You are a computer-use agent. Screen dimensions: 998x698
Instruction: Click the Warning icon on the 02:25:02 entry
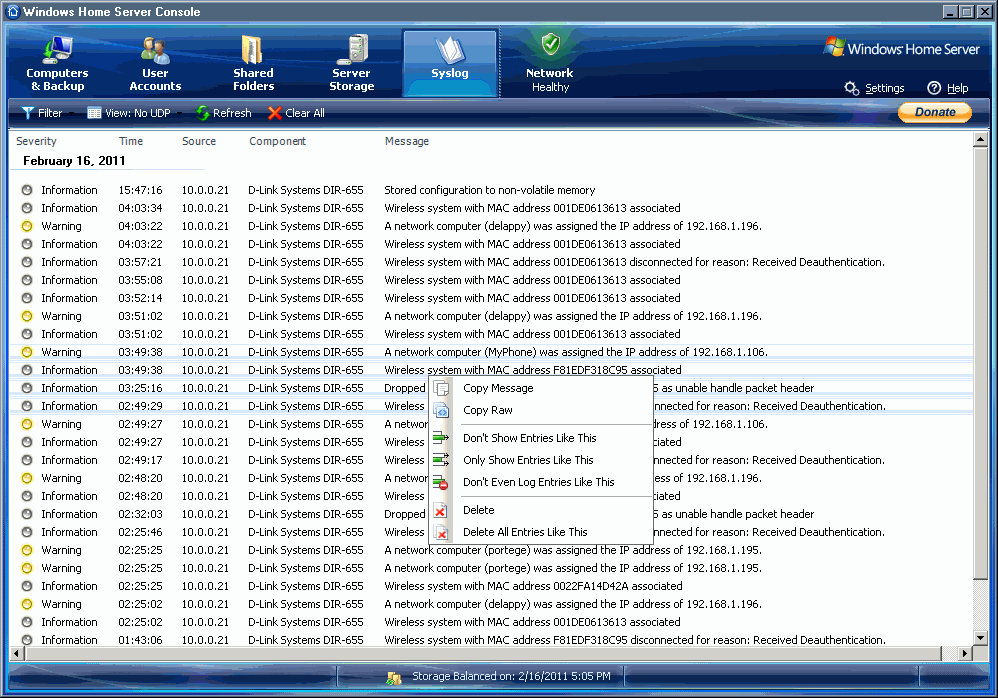[x=27, y=604]
